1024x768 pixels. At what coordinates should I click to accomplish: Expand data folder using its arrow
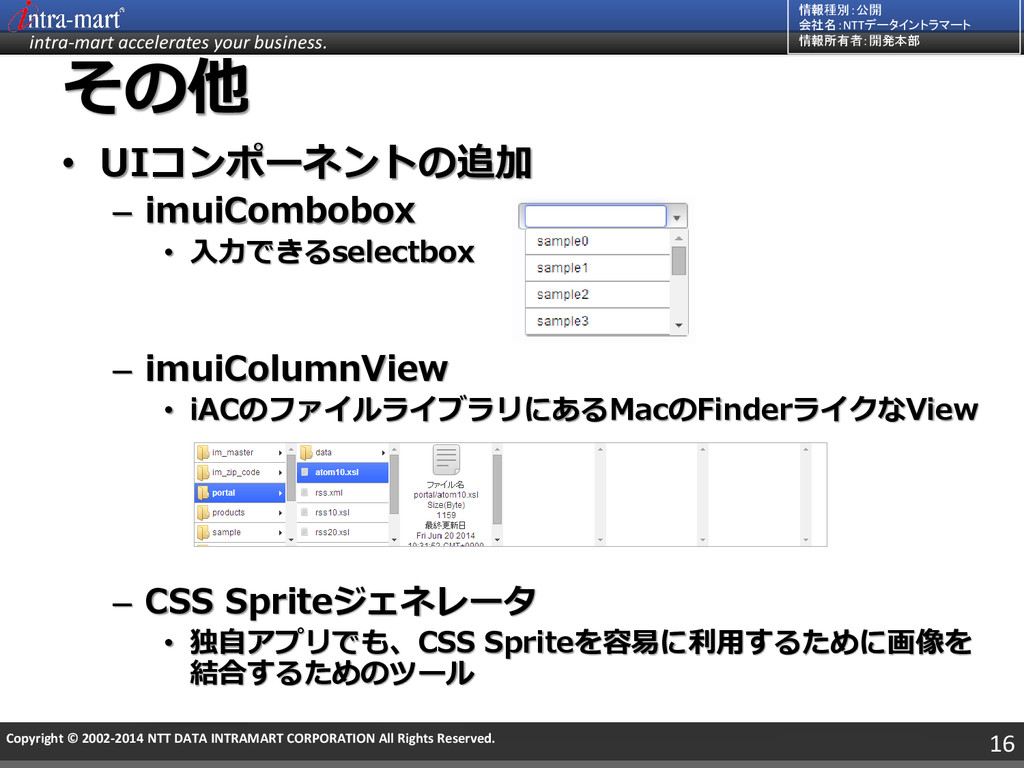383,453
